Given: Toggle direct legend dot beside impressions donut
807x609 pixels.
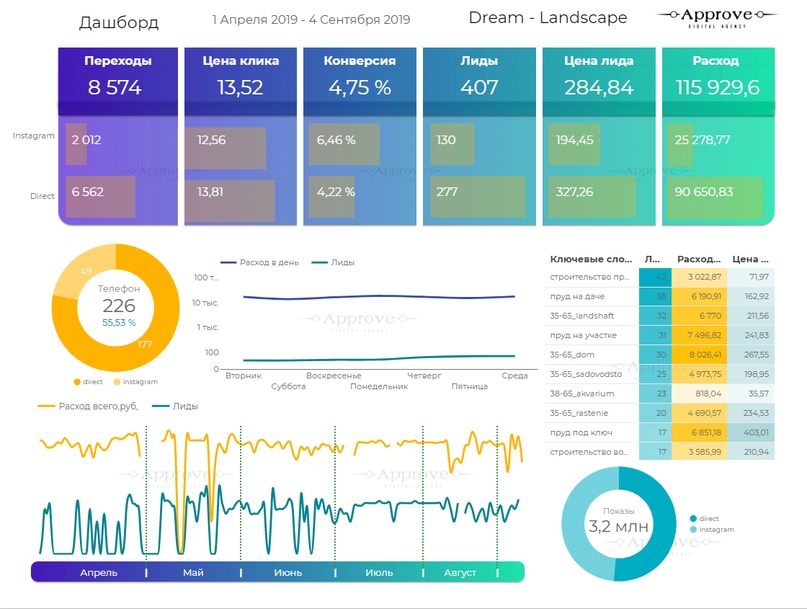Looking at the screenshot, I should pos(693,519).
